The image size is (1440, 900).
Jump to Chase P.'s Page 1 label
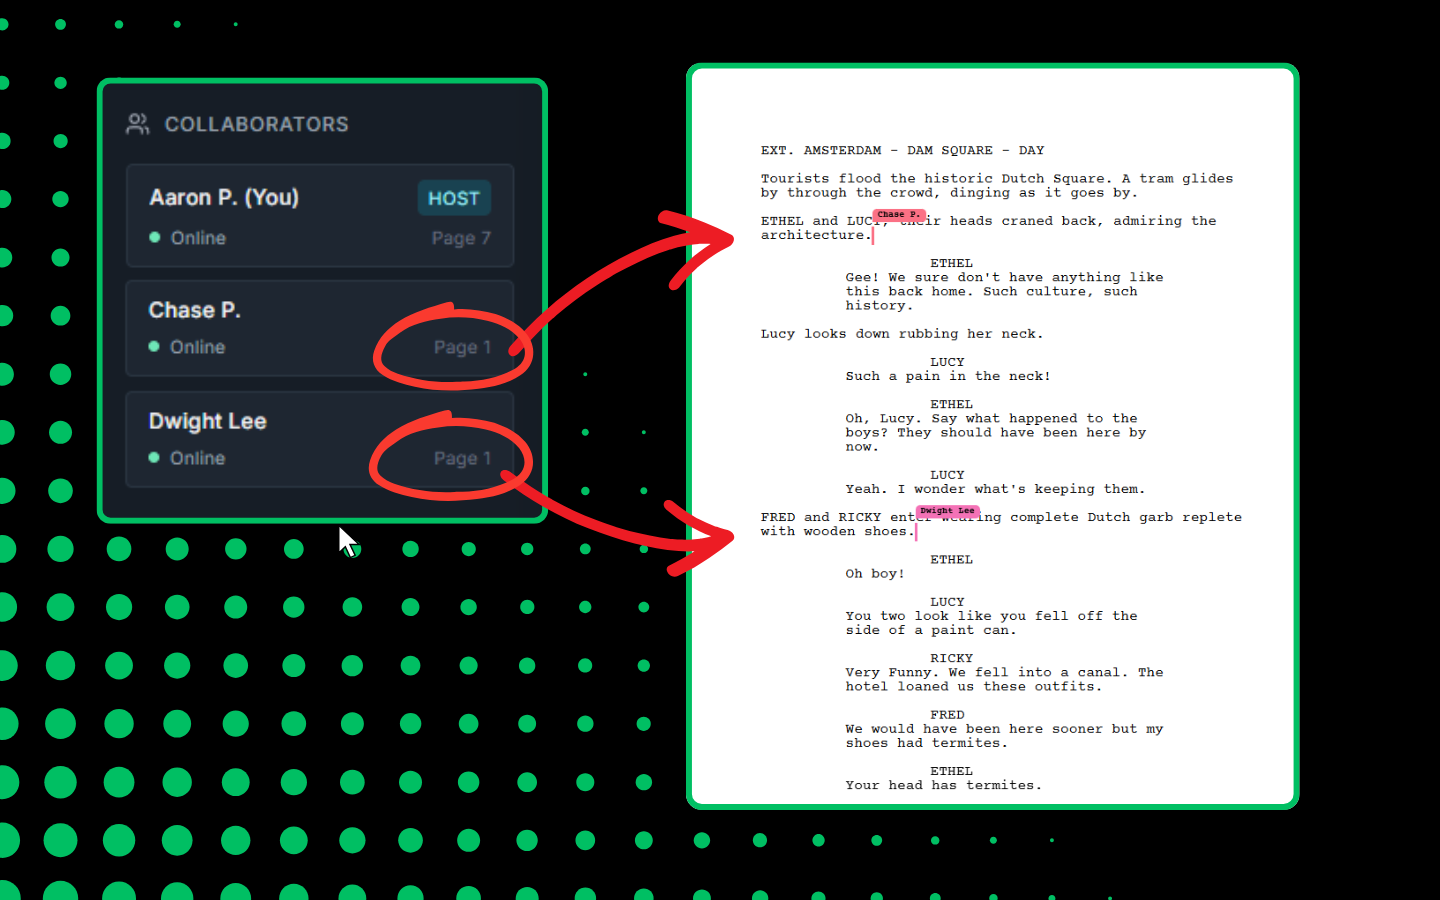(462, 347)
